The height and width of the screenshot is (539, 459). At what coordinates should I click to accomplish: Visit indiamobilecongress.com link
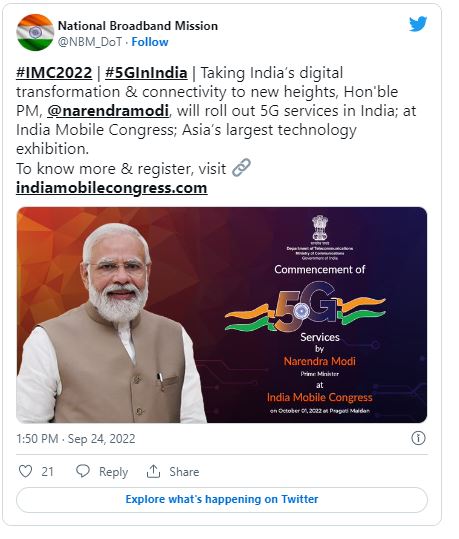click(112, 188)
